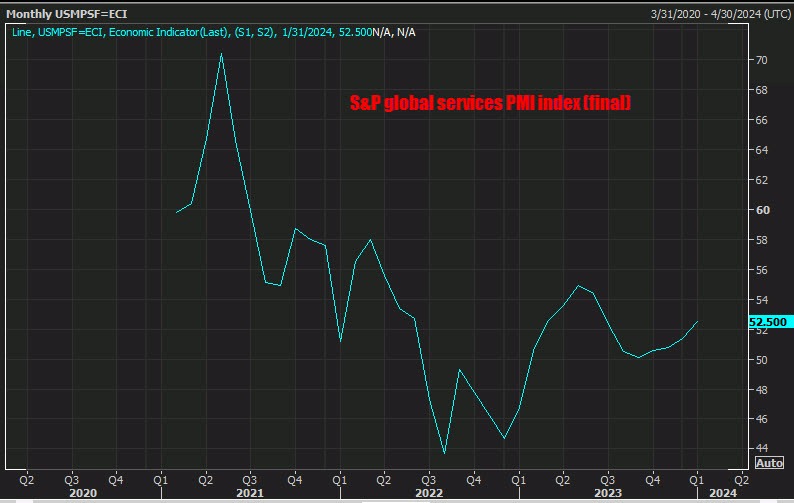The width and height of the screenshot is (794, 503).
Task: Click the date range 3/31/2020 - 4/30/2024 (UTC)
Action: [x=721, y=14]
